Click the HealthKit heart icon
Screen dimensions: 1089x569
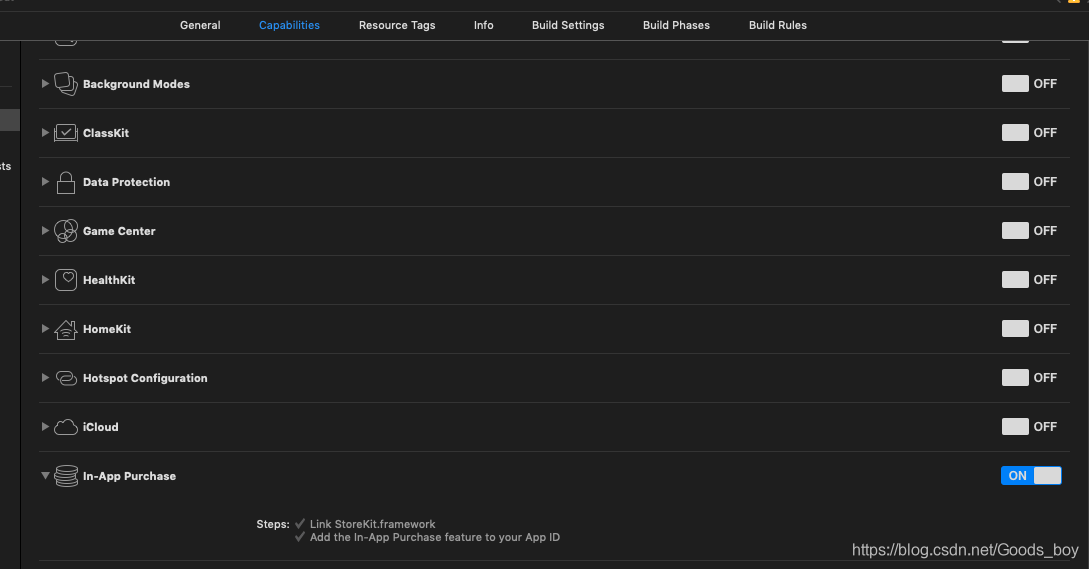(66, 280)
